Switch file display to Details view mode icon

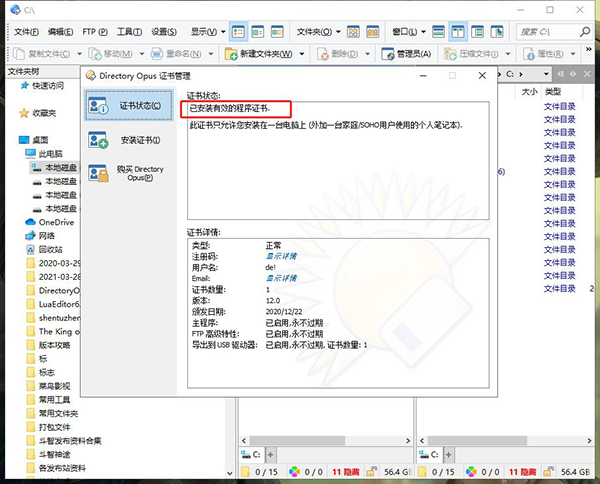click(x=238, y=32)
